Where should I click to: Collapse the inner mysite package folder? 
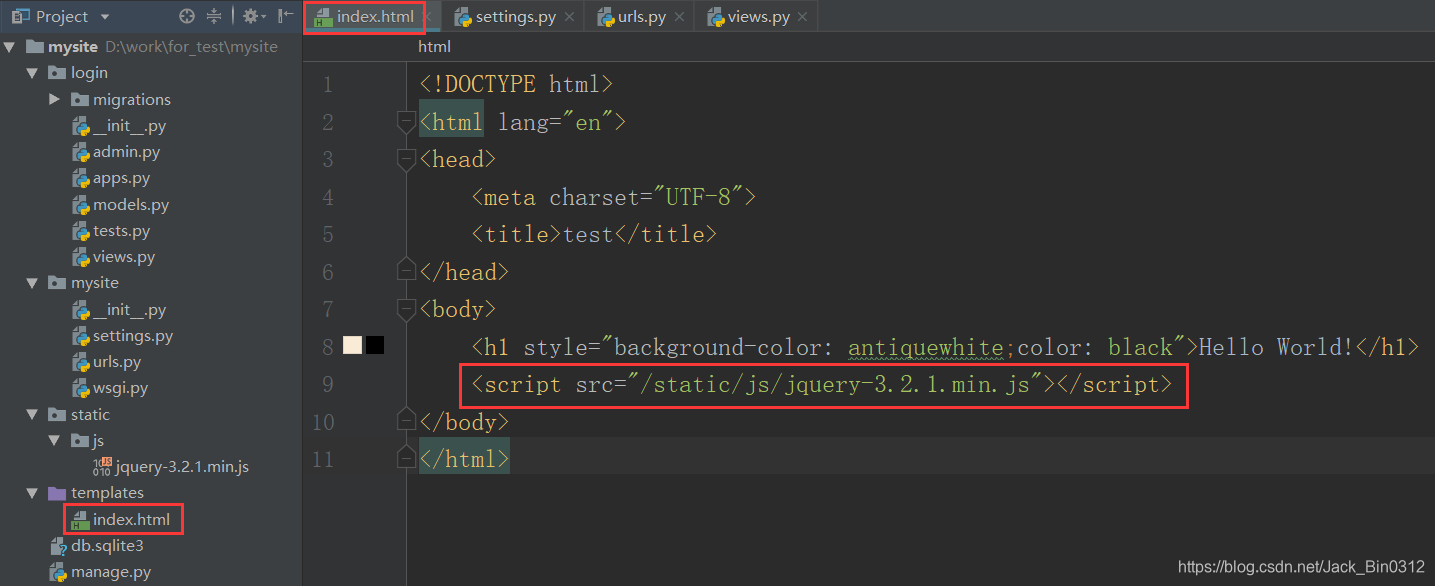pyautogui.click(x=33, y=283)
